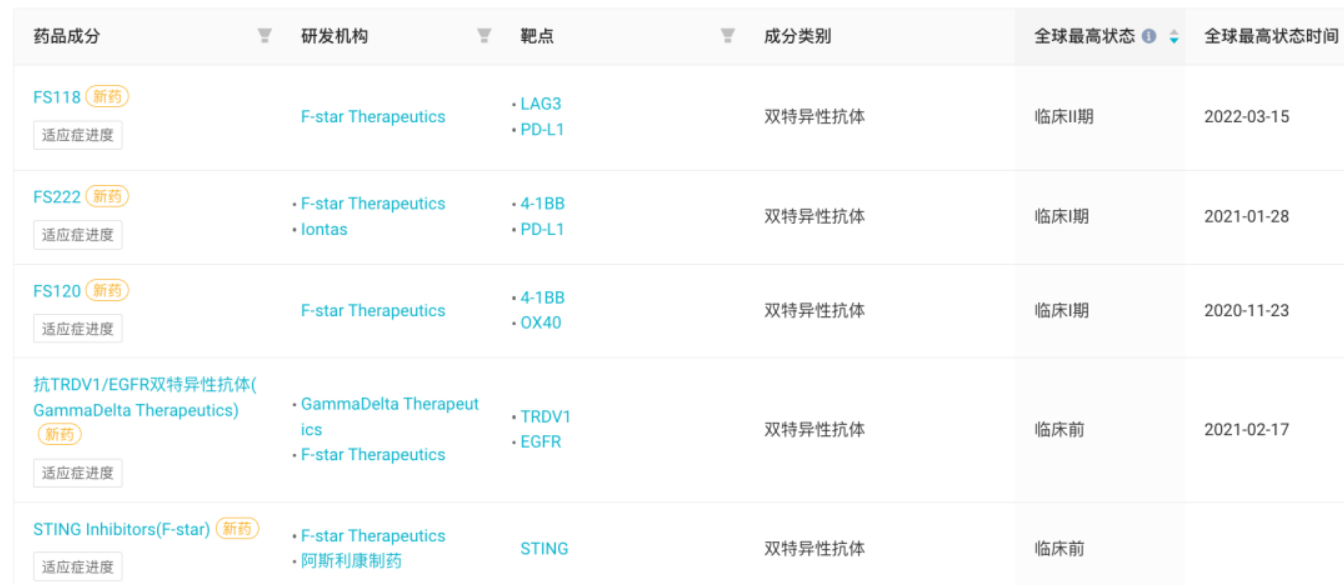1344x585 pixels.
Task: Click the 靶点 column filter funnel icon
Action: coord(728,36)
